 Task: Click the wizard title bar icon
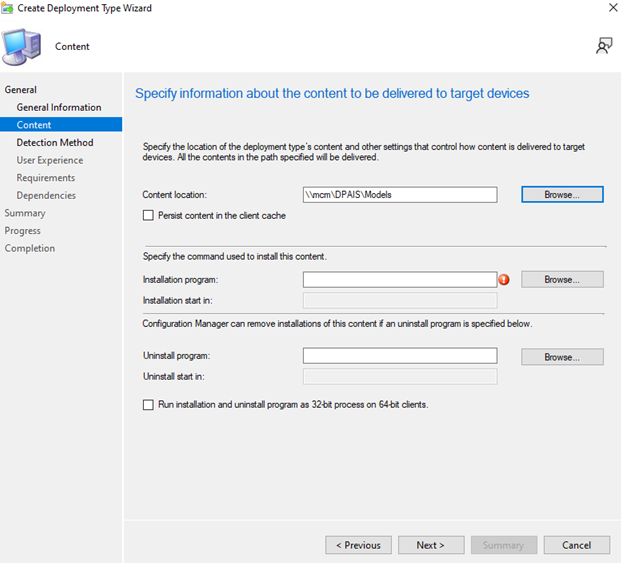point(7,8)
